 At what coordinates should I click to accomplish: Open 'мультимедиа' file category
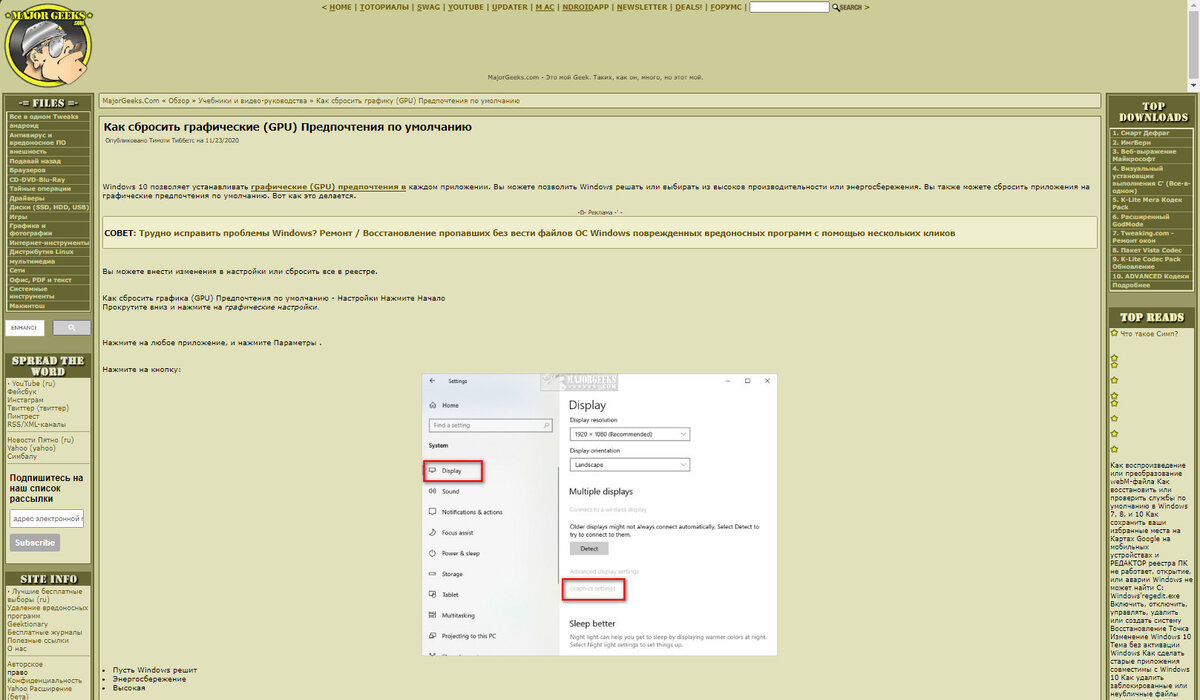pyautogui.click(x=30, y=261)
